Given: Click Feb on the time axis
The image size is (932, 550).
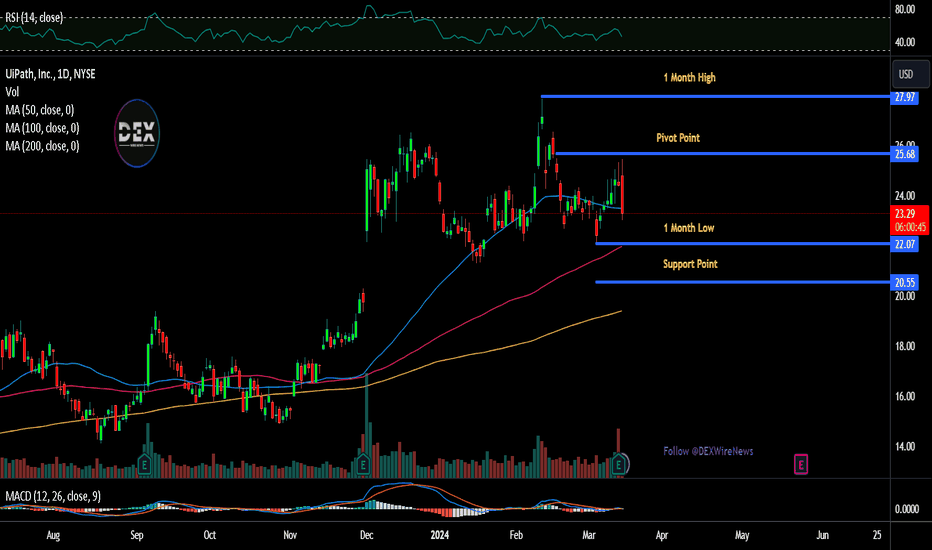Looking at the screenshot, I should (x=516, y=535).
